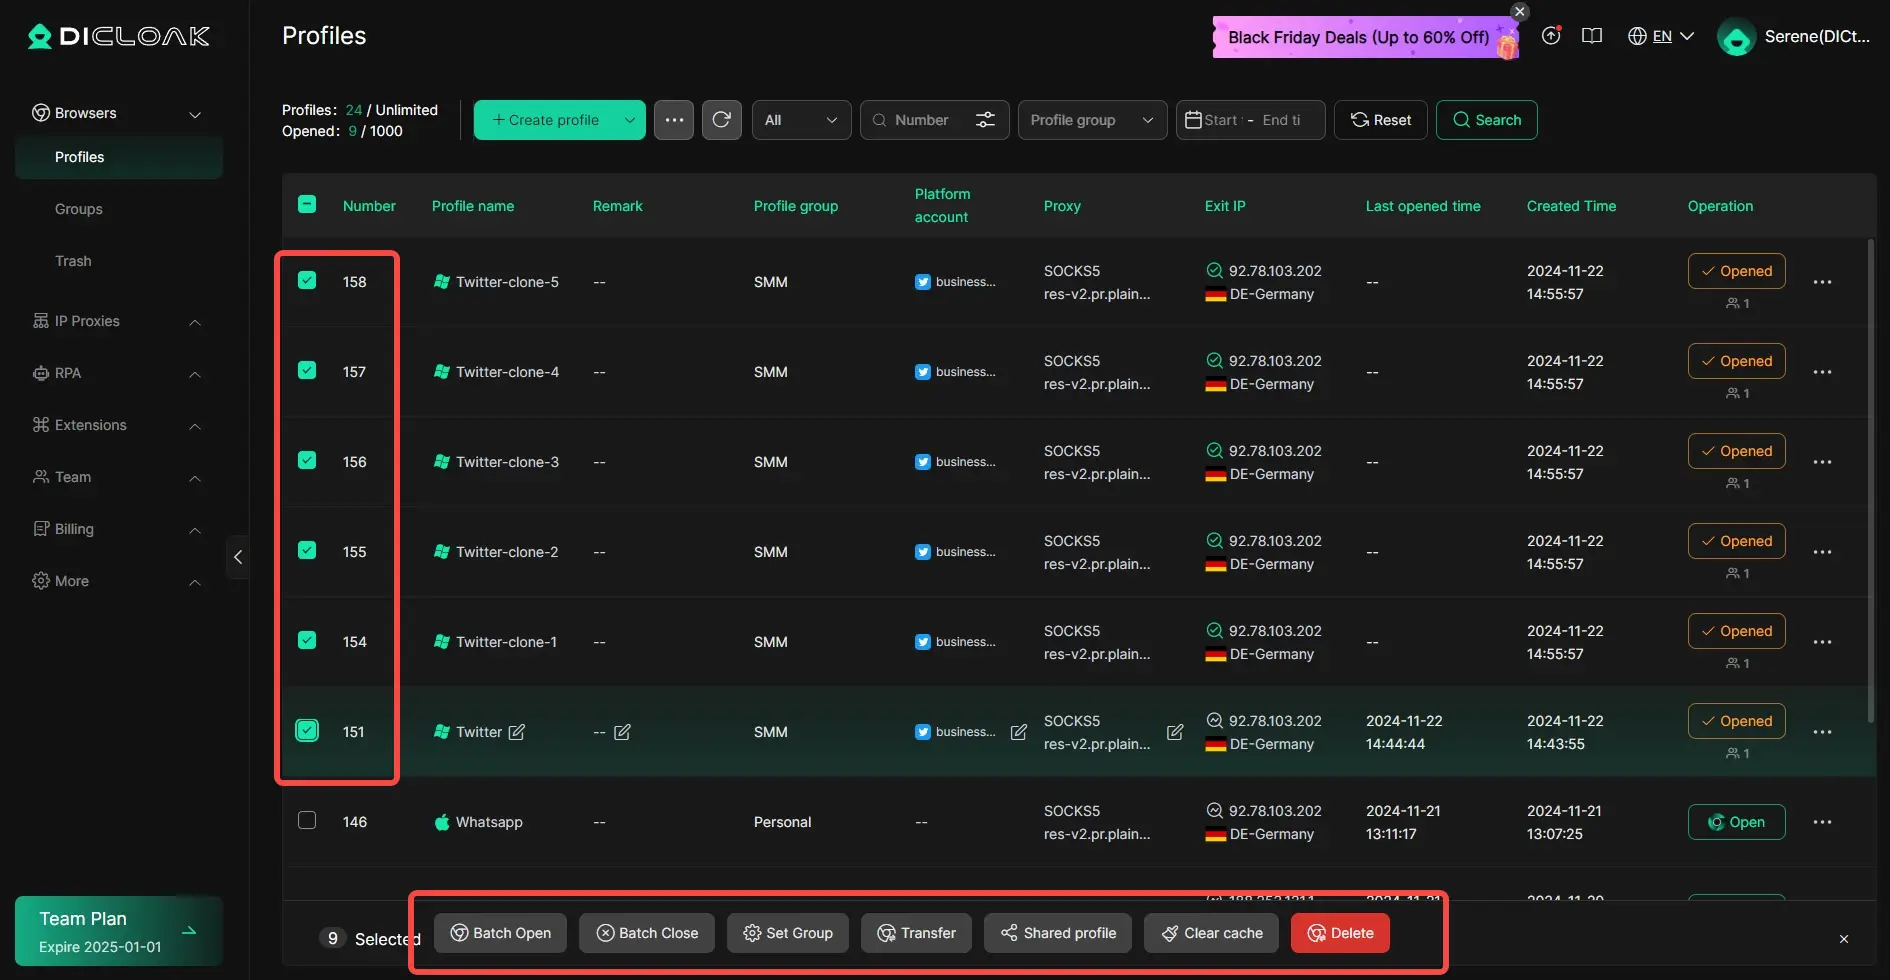This screenshot has height=980, width=1890.
Task: Click the Reset filters button
Action: [1381, 120]
